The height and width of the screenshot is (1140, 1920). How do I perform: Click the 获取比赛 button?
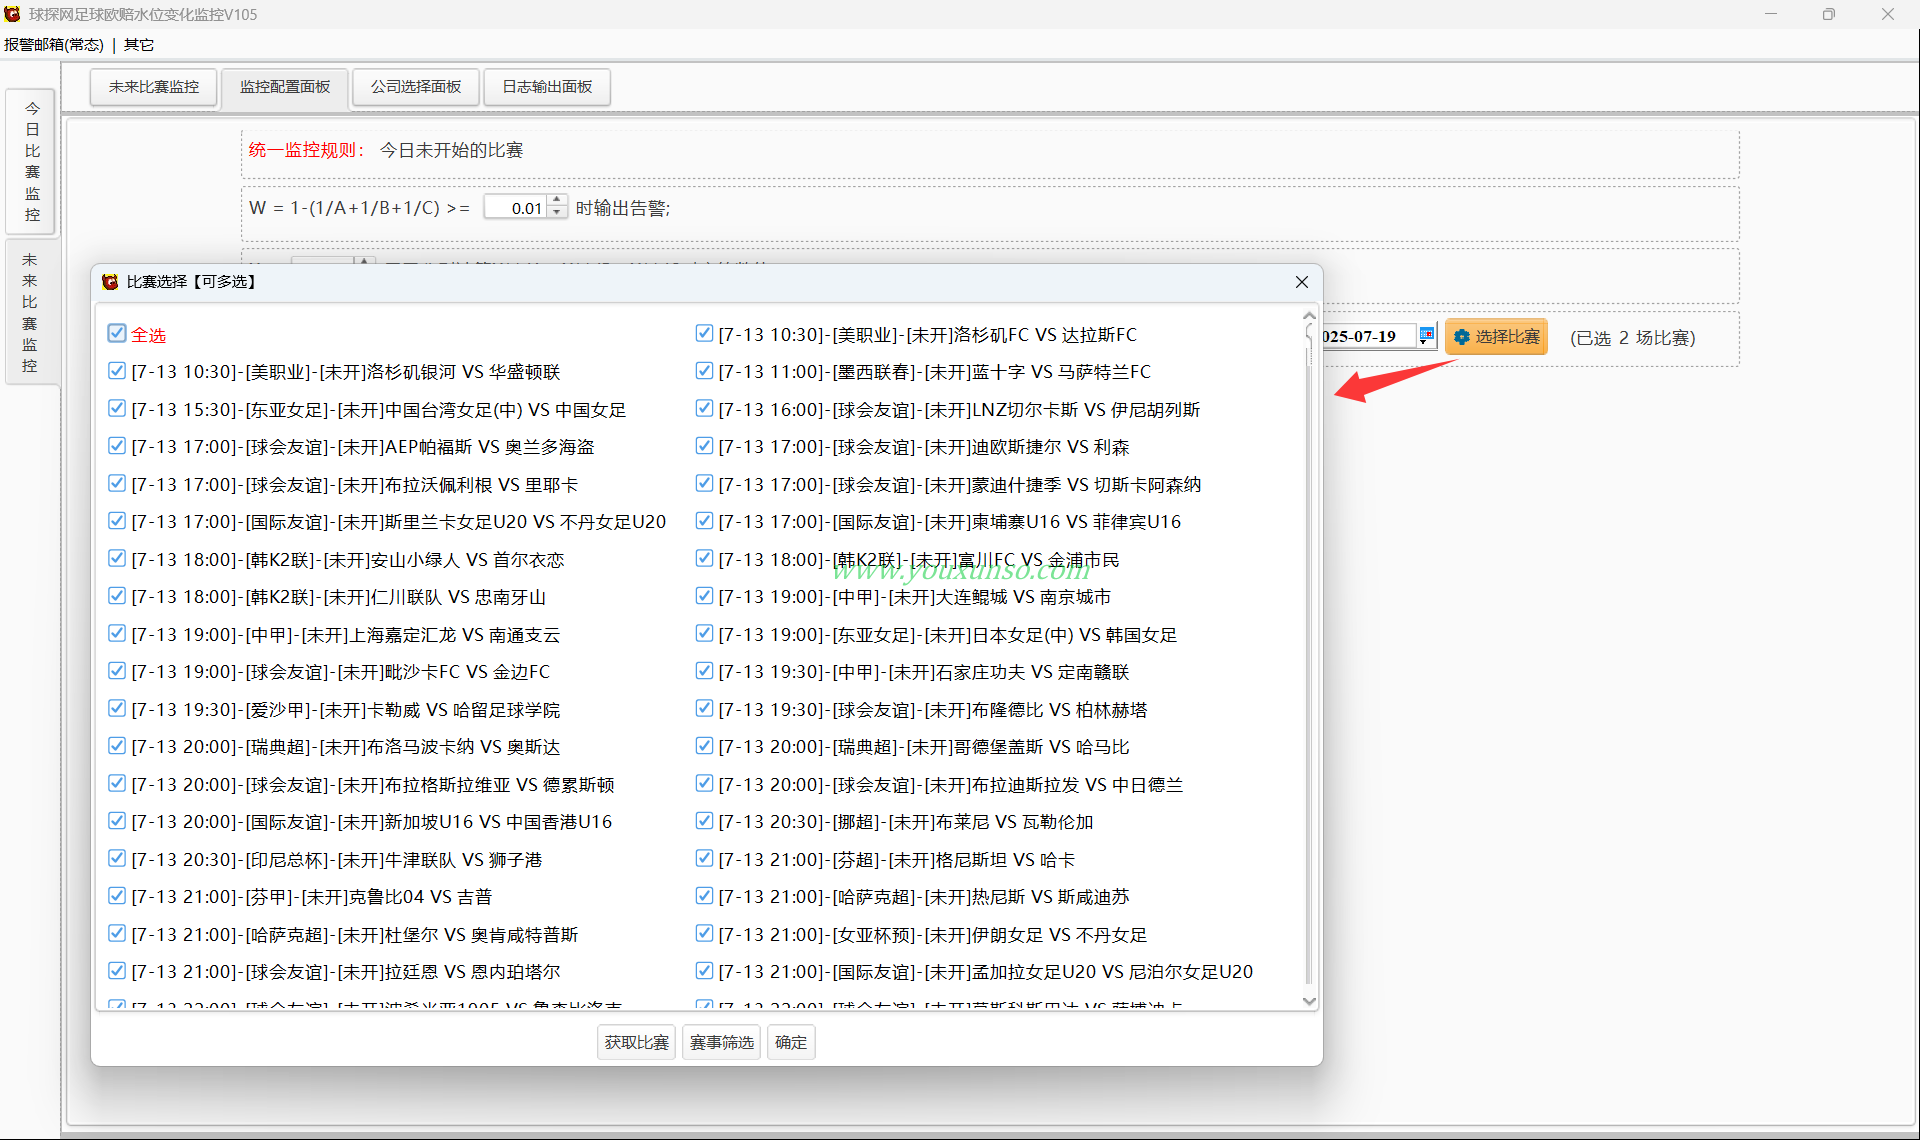(x=637, y=1042)
